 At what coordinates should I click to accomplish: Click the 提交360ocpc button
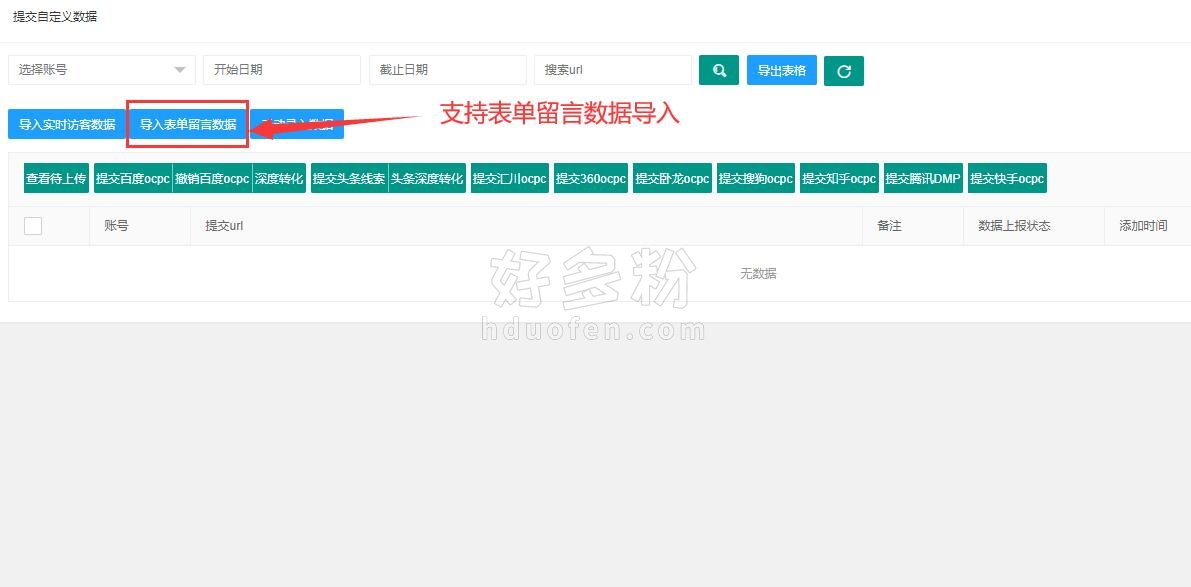click(x=591, y=178)
